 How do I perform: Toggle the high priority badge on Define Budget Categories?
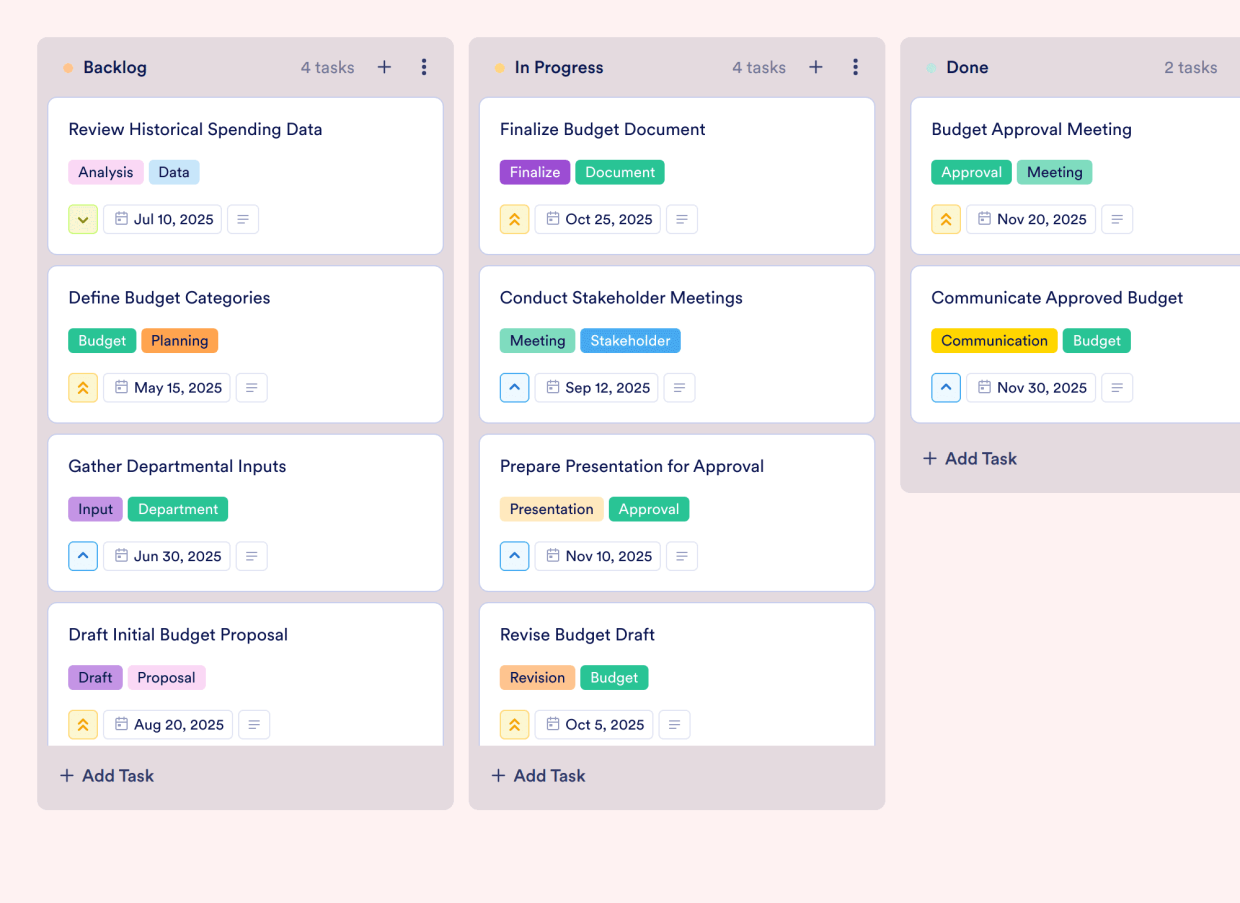point(83,387)
